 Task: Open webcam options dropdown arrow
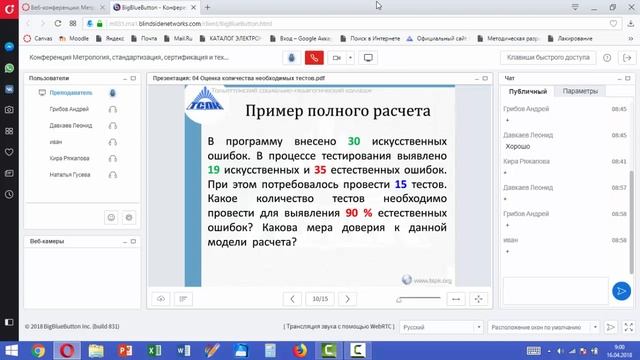[x=350, y=58]
